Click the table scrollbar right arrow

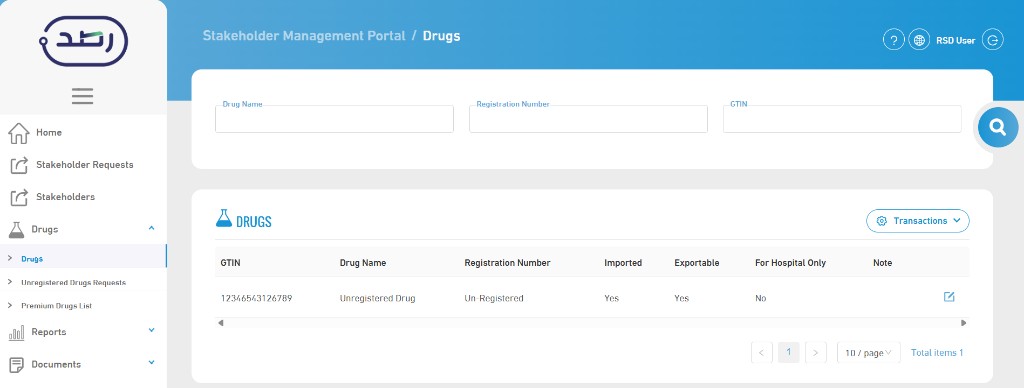964,323
